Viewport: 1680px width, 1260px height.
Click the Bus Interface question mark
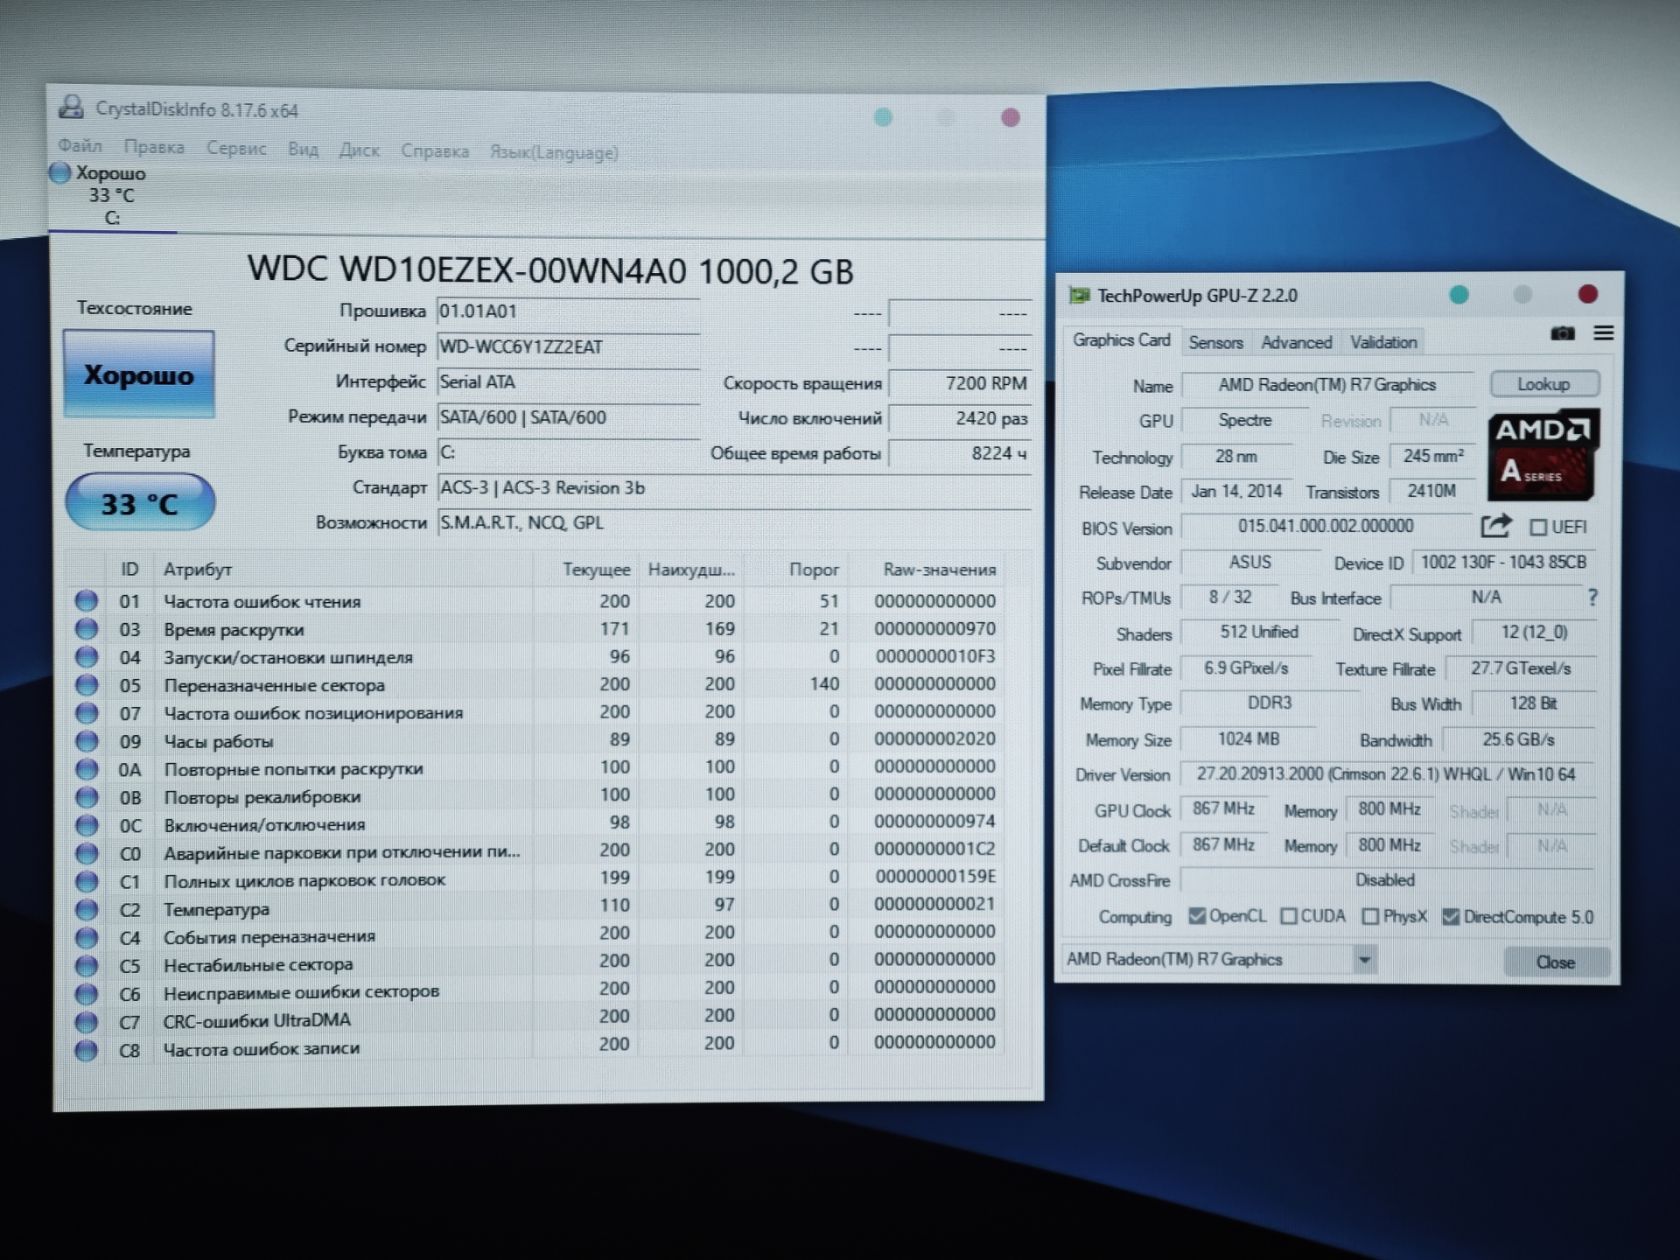point(1592,598)
